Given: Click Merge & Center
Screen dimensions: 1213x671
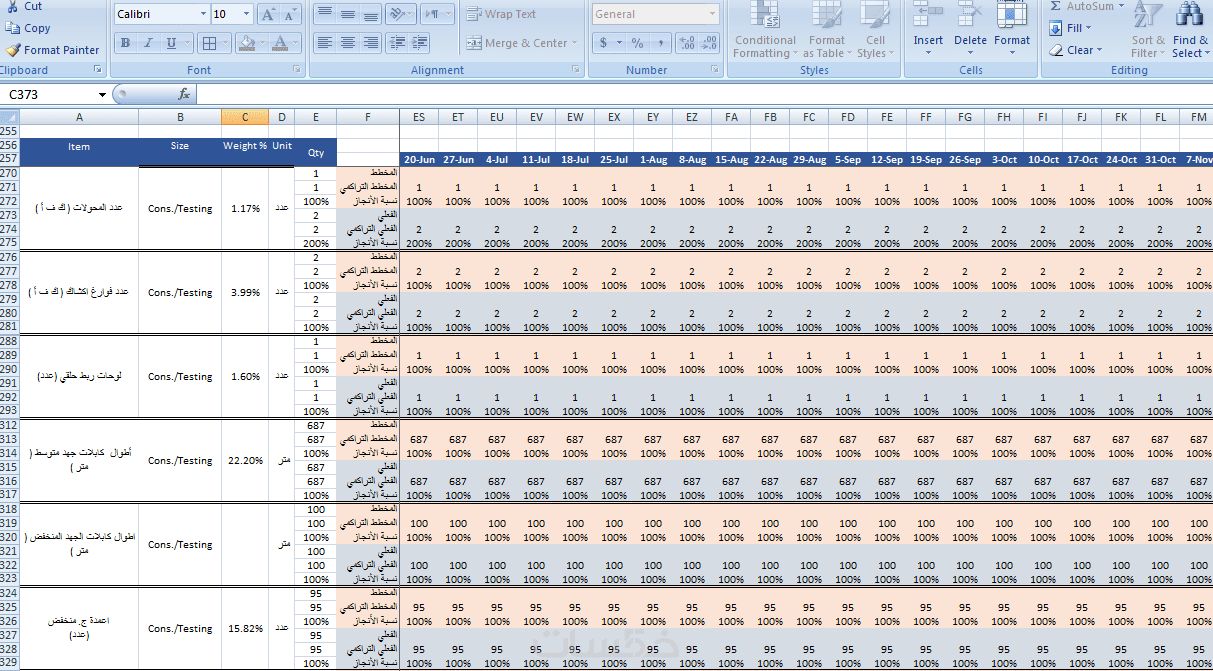Looking at the screenshot, I should pos(517,43).
